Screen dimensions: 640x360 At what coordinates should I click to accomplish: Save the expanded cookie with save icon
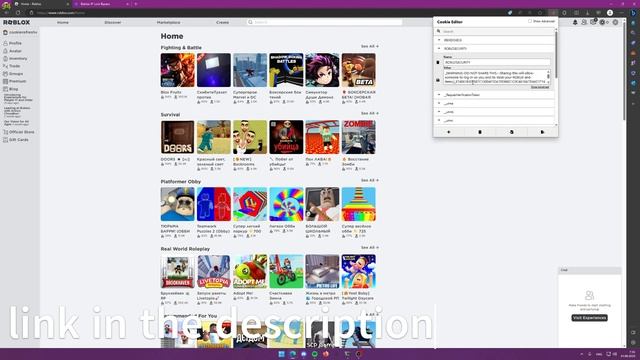coord(438,80)
